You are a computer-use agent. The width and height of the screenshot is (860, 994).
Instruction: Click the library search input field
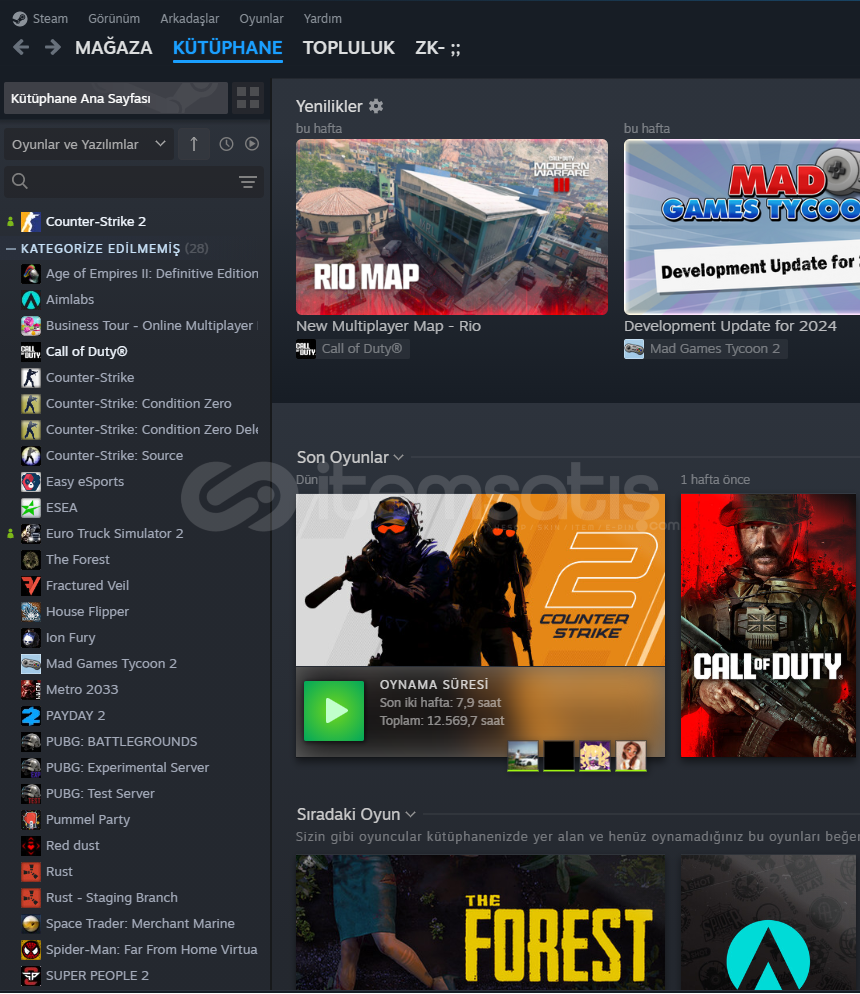pos(134,181)
